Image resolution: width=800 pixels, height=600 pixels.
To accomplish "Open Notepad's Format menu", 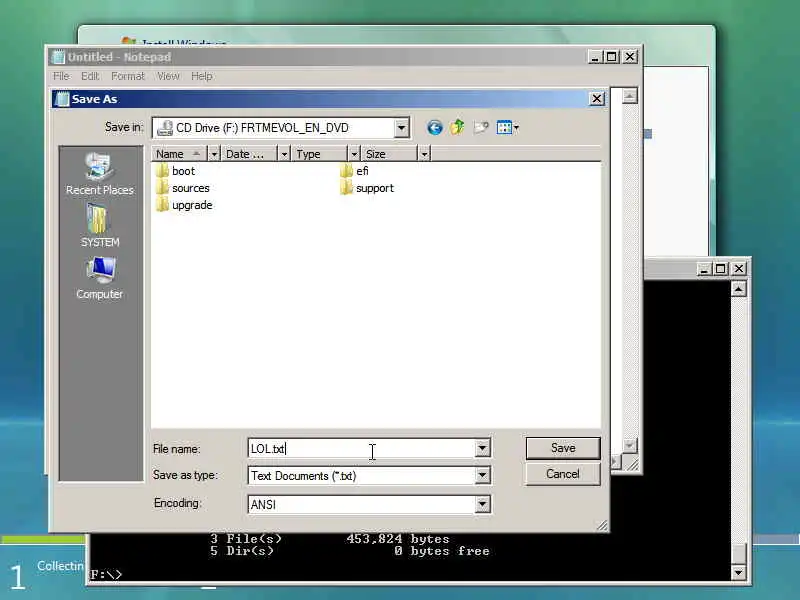I will (128, 76).
